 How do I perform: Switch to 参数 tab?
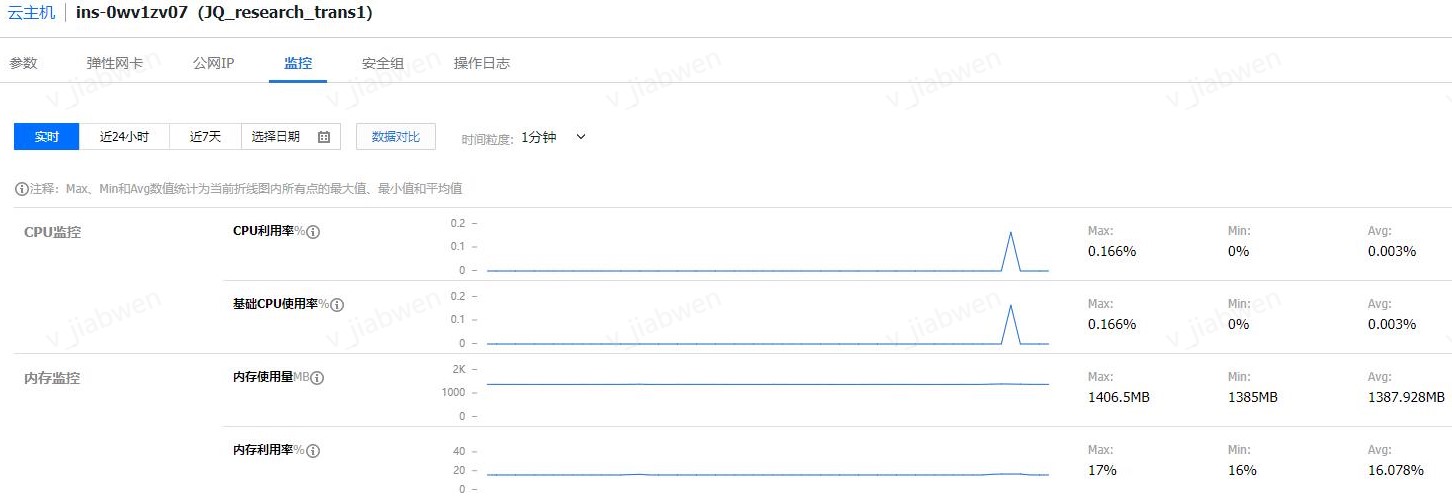coord(23,63)
